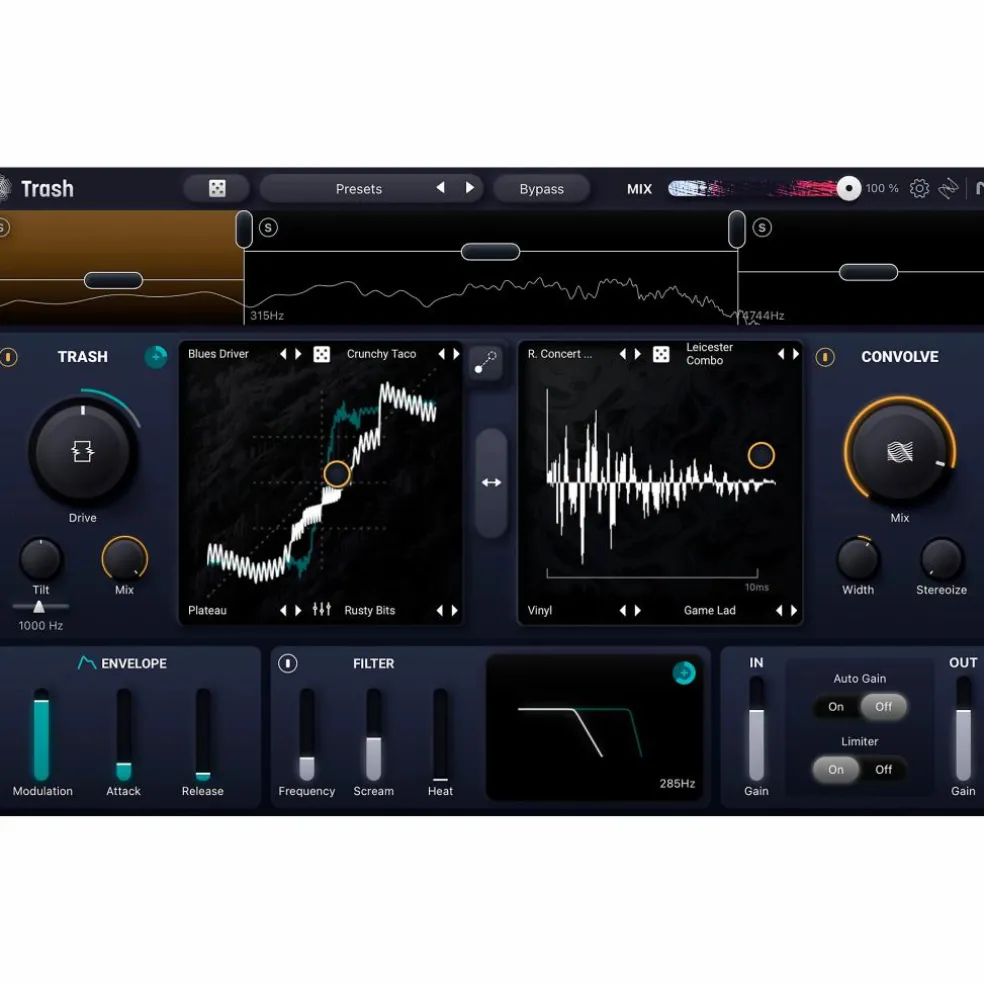The height and width of the screenshot is (984, 984).
Task: Click the Drive knob
Action: point(83,452)
